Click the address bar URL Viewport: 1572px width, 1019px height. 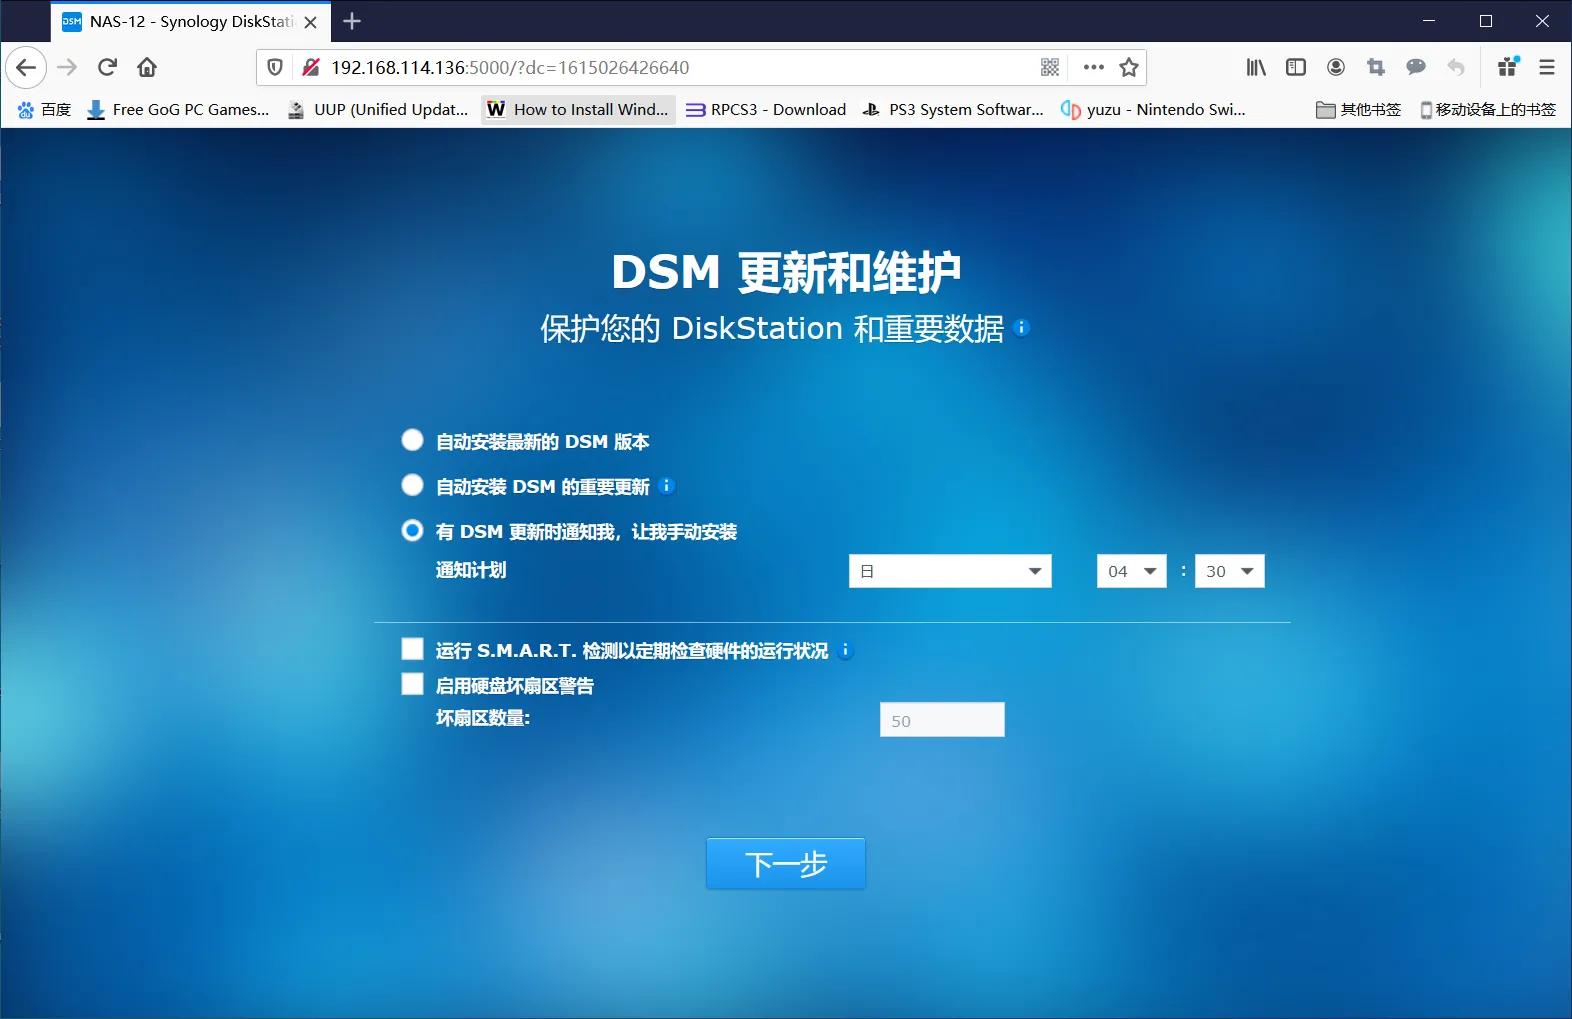click(510, 68)
